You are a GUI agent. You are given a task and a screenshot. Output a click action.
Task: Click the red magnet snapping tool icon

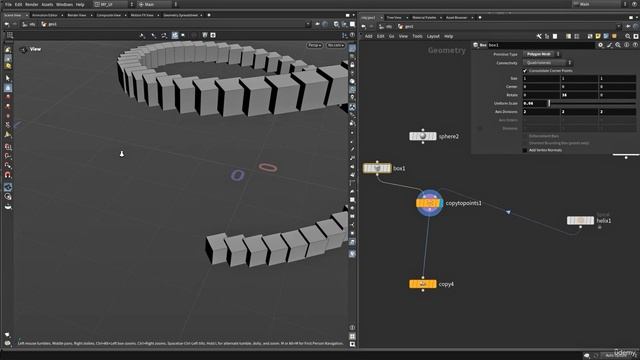[x=8, y=175]
